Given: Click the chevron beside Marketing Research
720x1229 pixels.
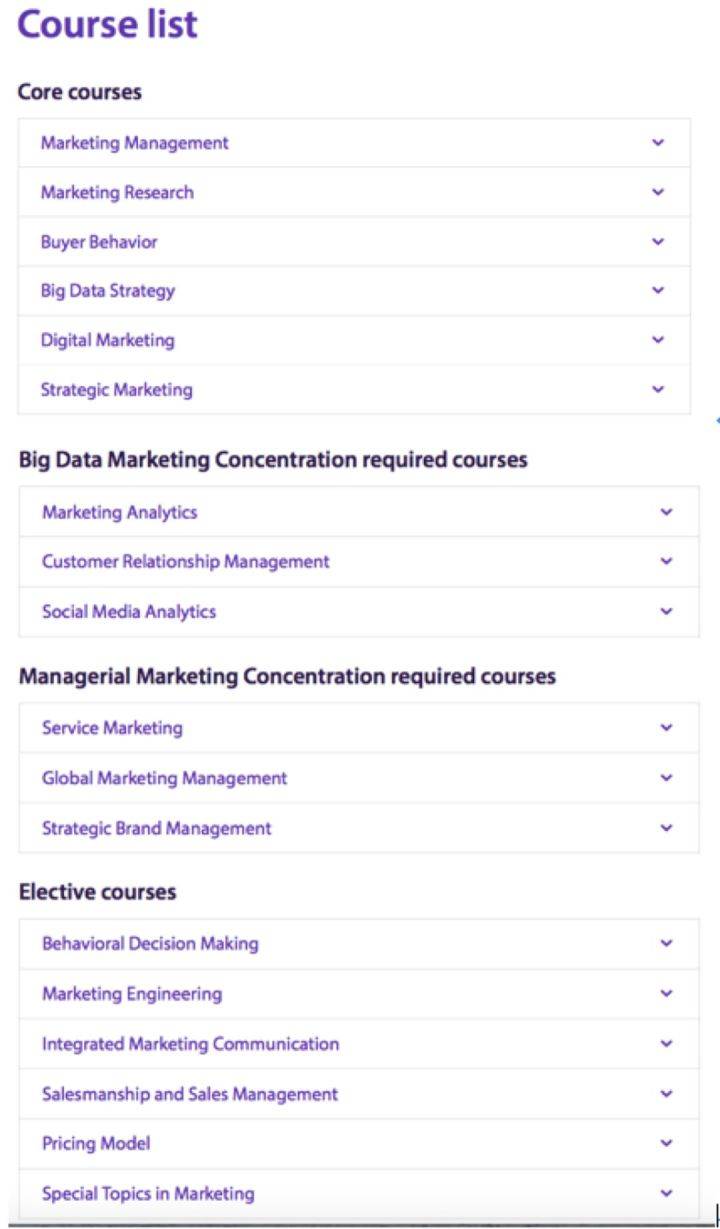Looking at the screenshot, I should coord(658,192).
